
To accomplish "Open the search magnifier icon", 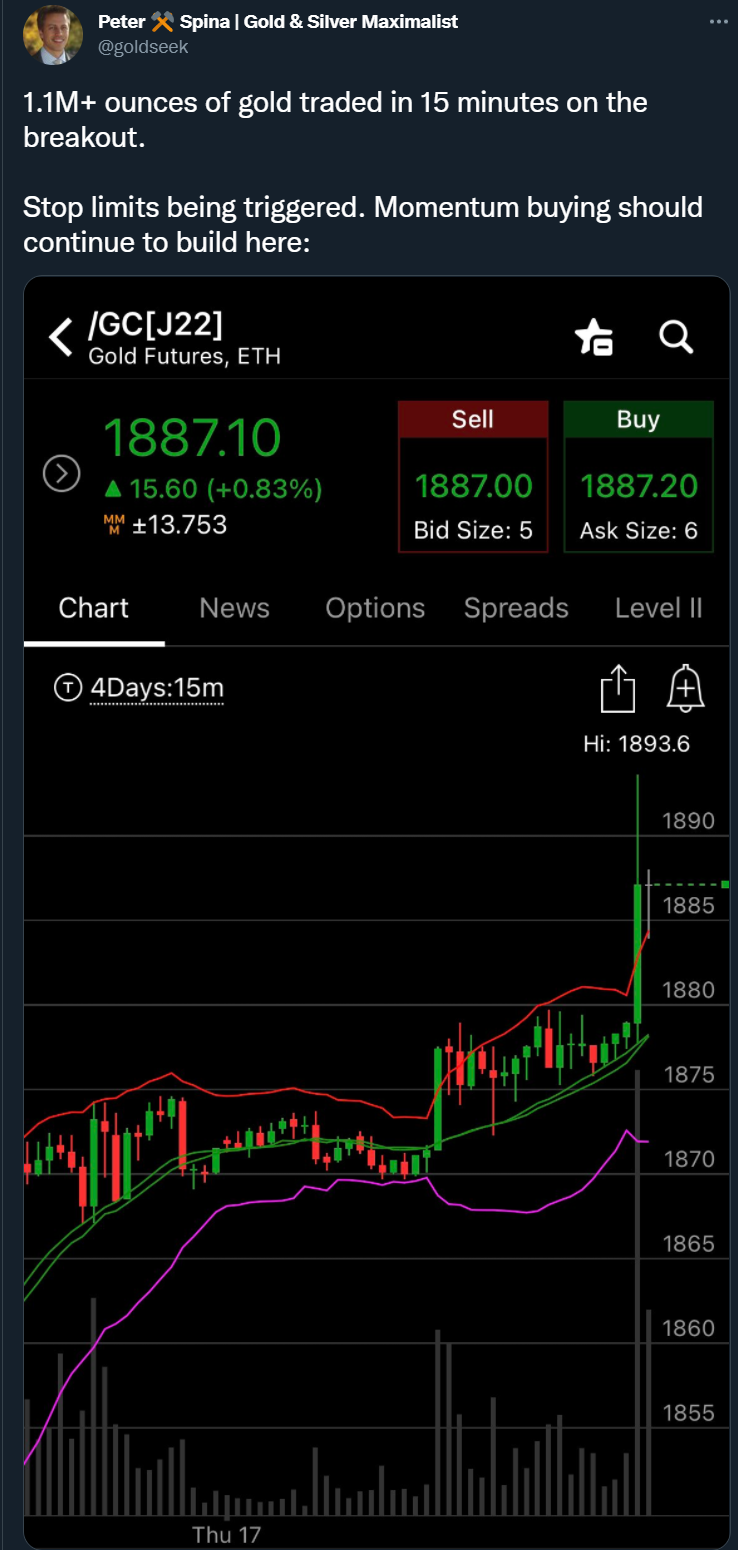I will 676,338.
